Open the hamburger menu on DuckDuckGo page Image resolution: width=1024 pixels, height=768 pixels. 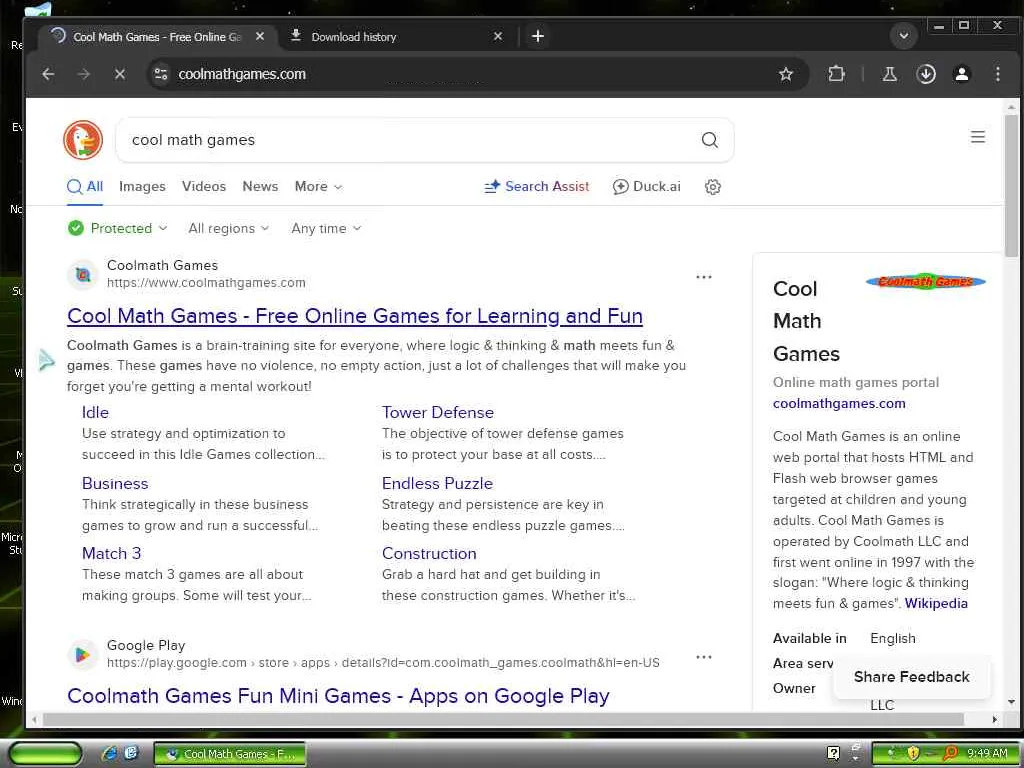coord(977,136)
